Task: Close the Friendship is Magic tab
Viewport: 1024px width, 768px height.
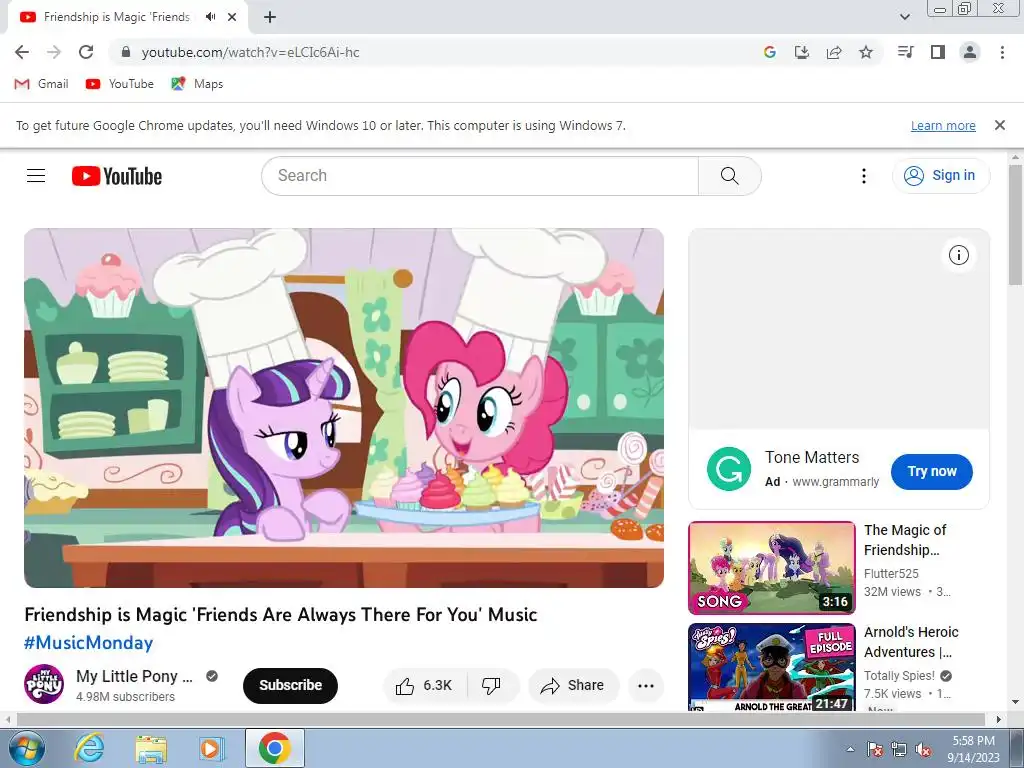Action: click(232, 17)
